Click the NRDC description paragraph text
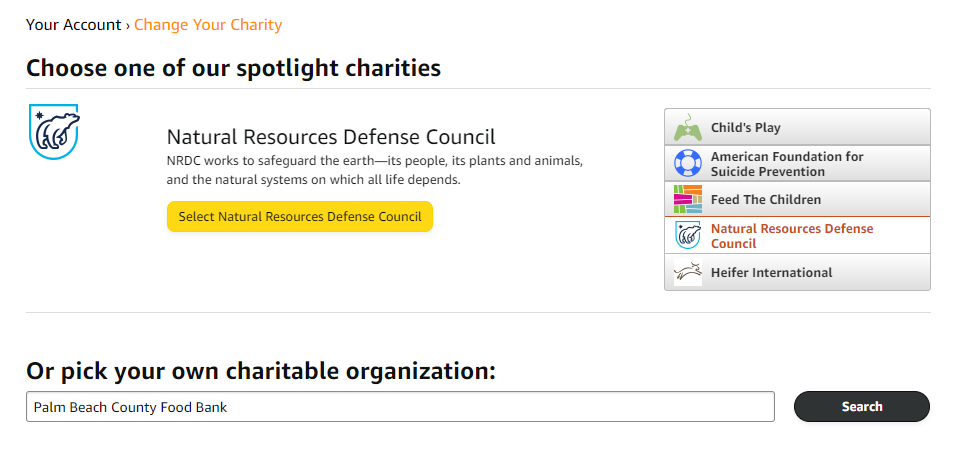 [x=374, y=170]
